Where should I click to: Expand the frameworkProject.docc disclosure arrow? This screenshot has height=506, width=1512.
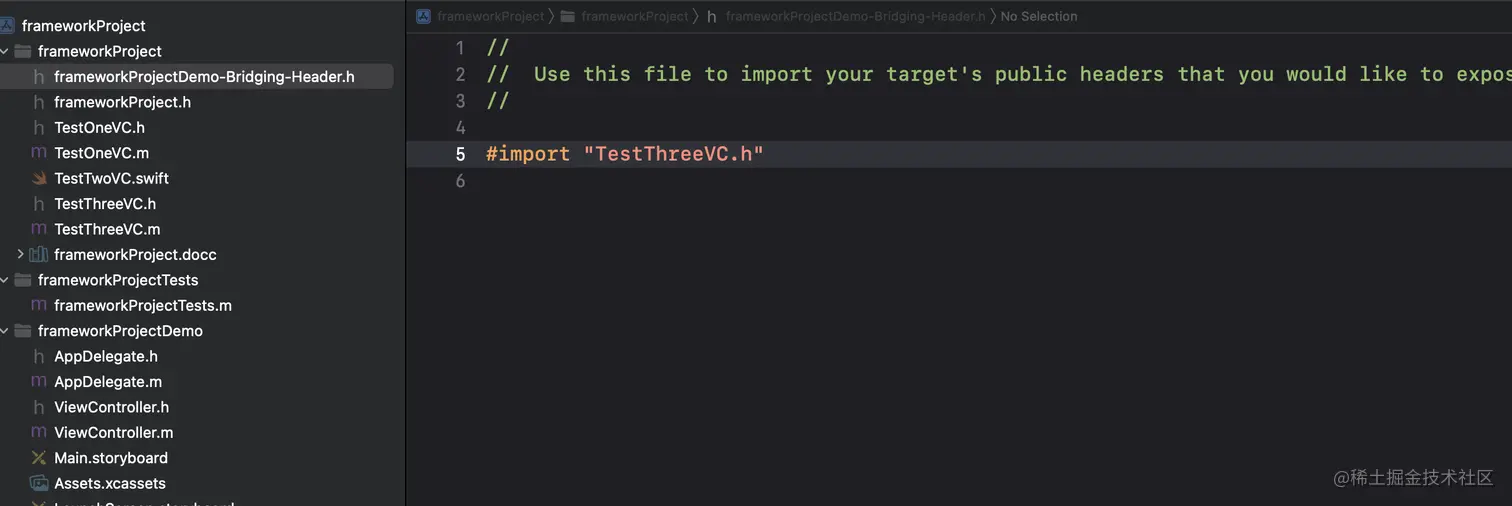point(20,254)
